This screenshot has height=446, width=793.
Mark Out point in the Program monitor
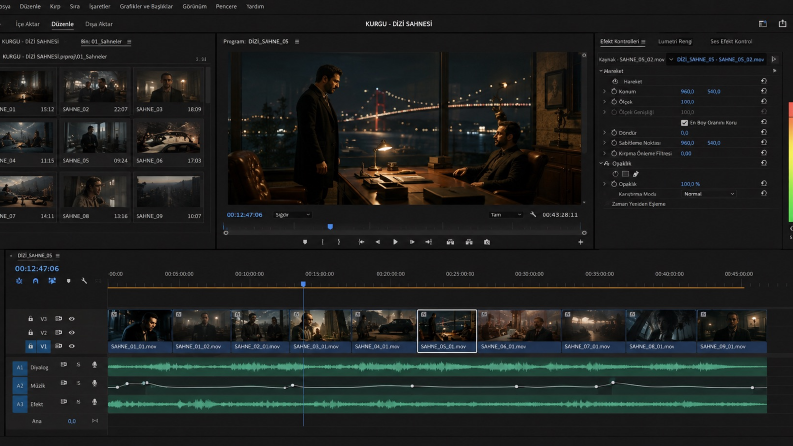[x=339, y=242]
